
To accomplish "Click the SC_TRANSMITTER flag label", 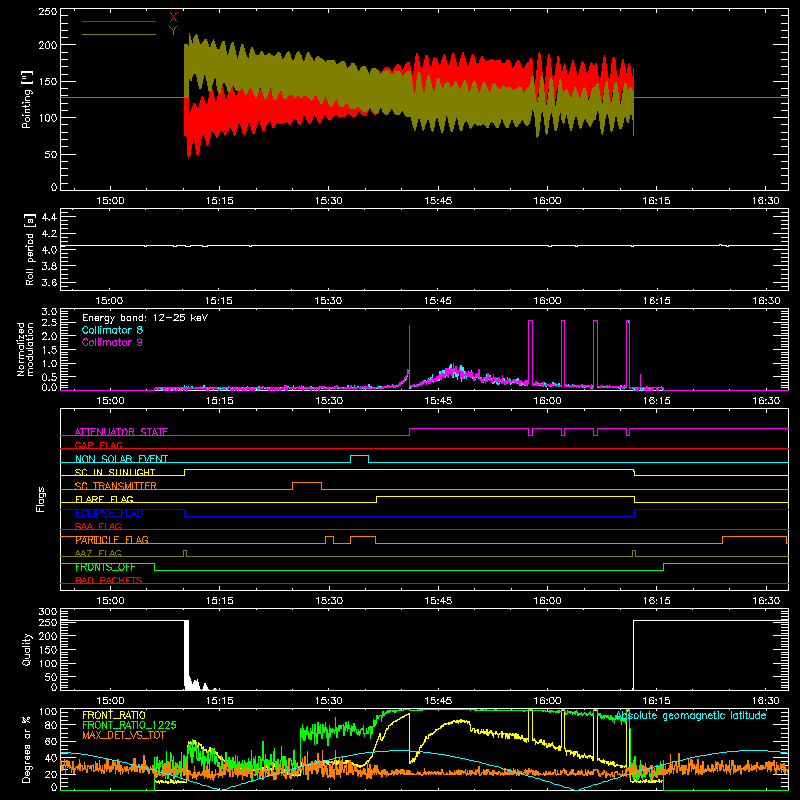I will click(x=115, y=485).
